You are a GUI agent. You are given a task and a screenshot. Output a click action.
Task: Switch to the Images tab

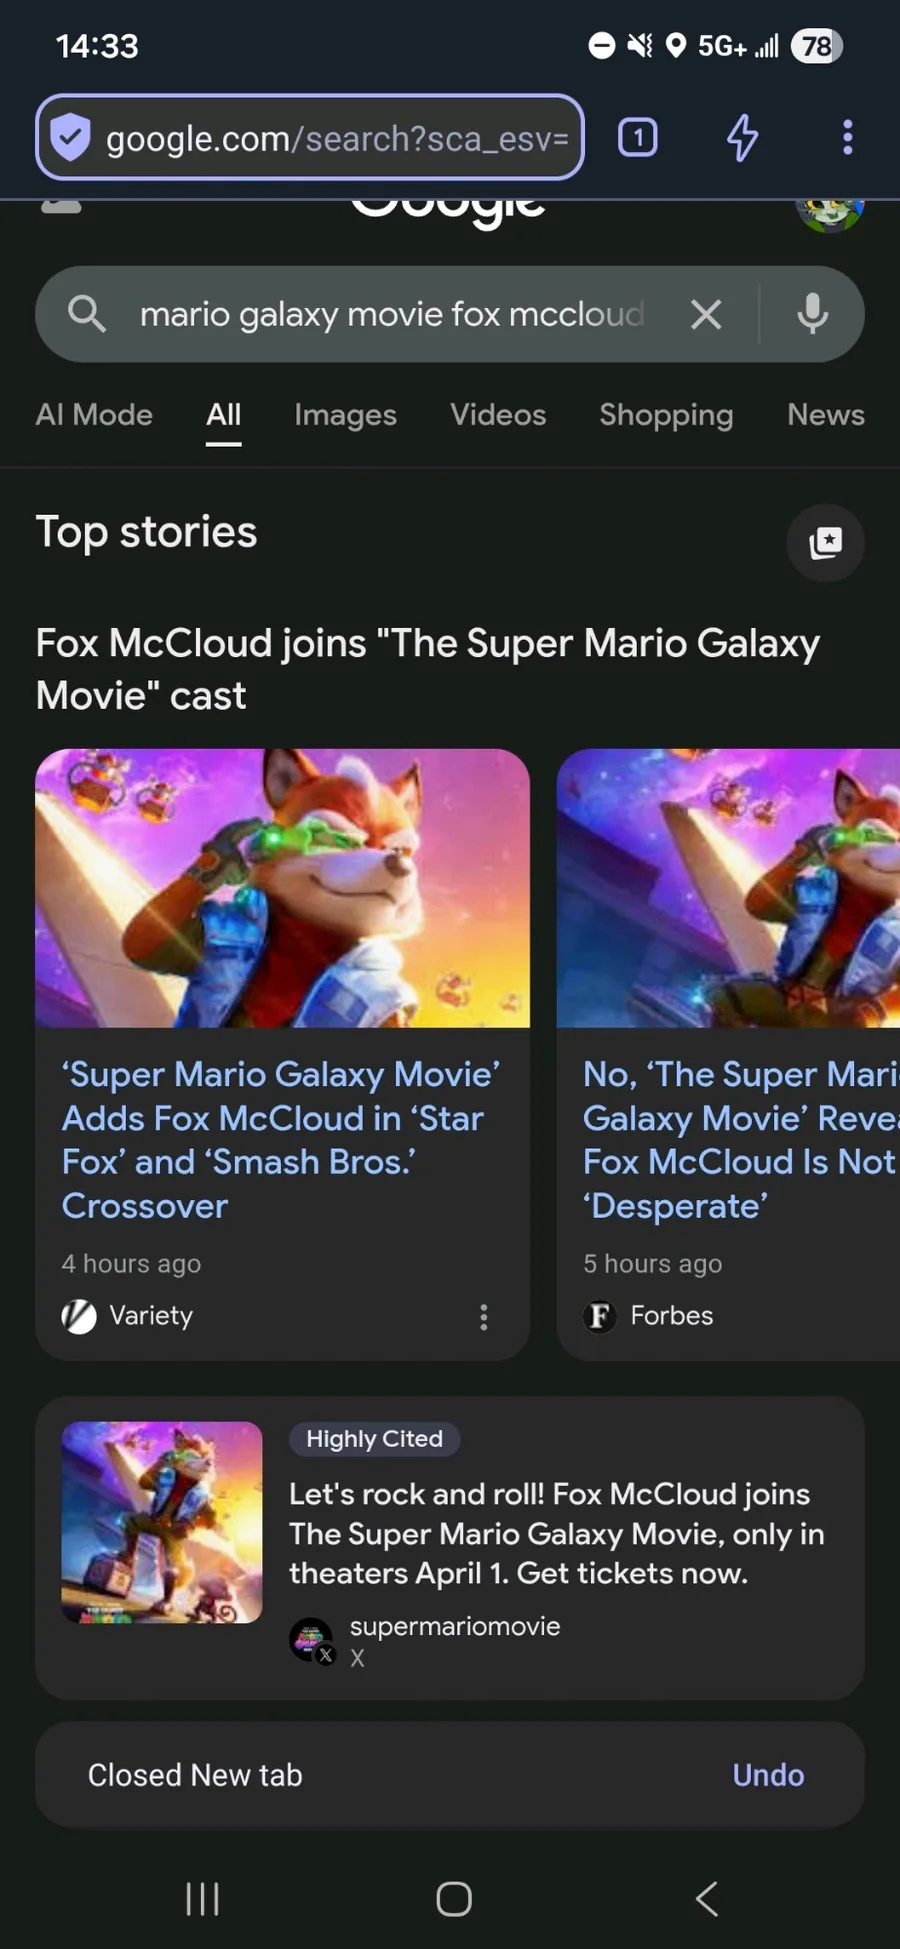click(345, 415)
